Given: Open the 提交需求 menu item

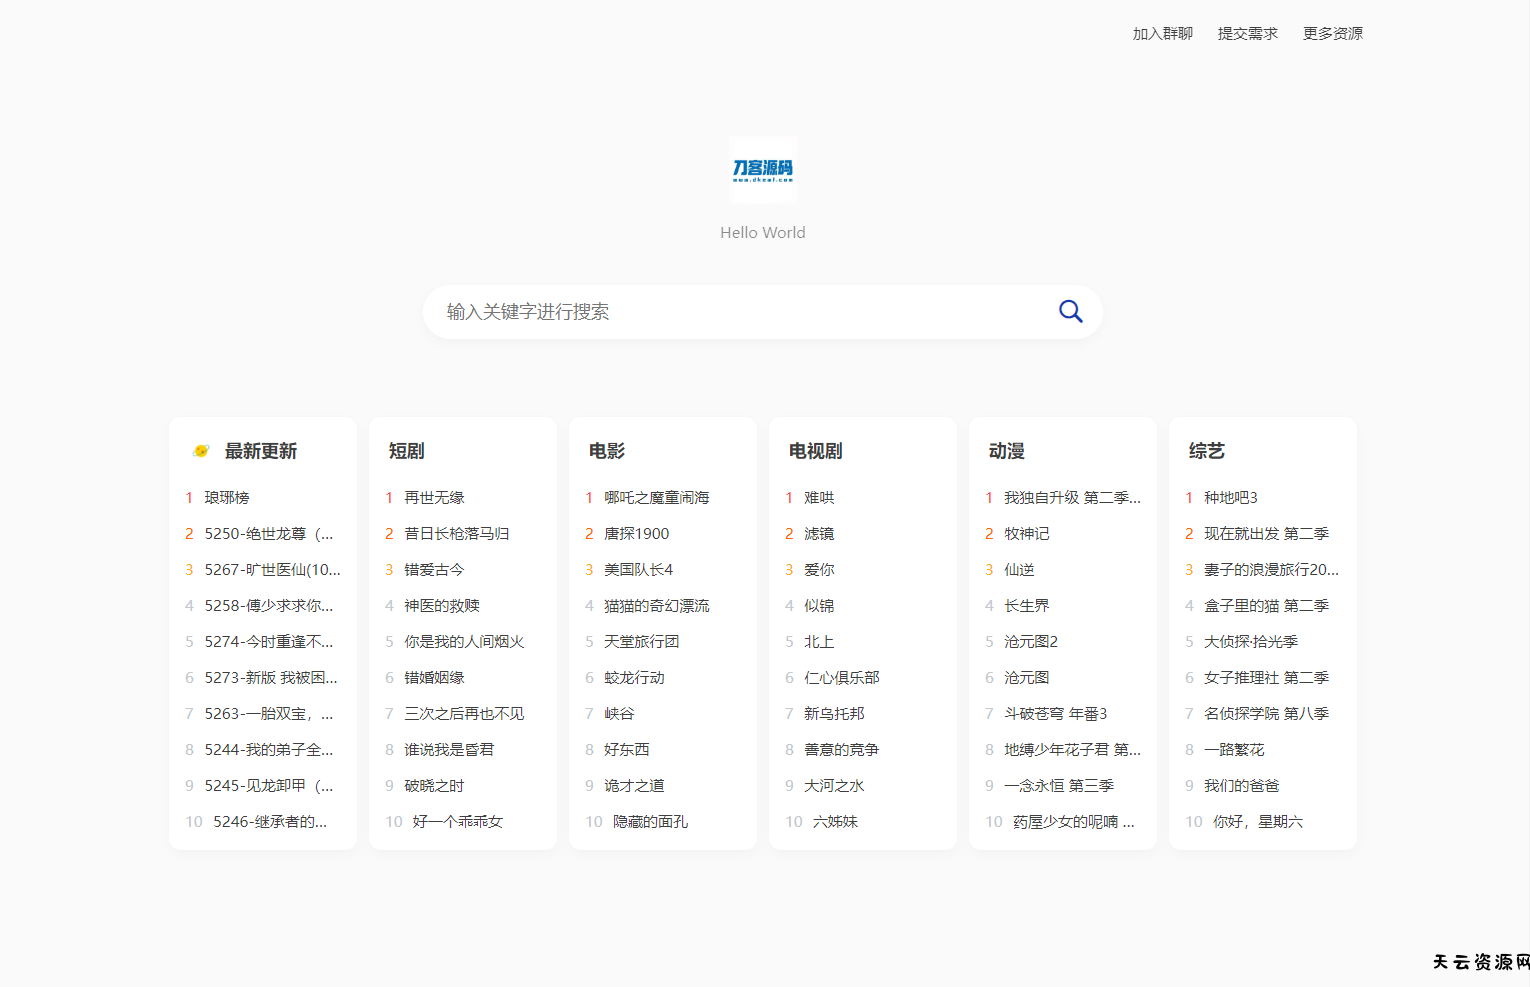Looking at the screenshot, I should (1247, 33).
